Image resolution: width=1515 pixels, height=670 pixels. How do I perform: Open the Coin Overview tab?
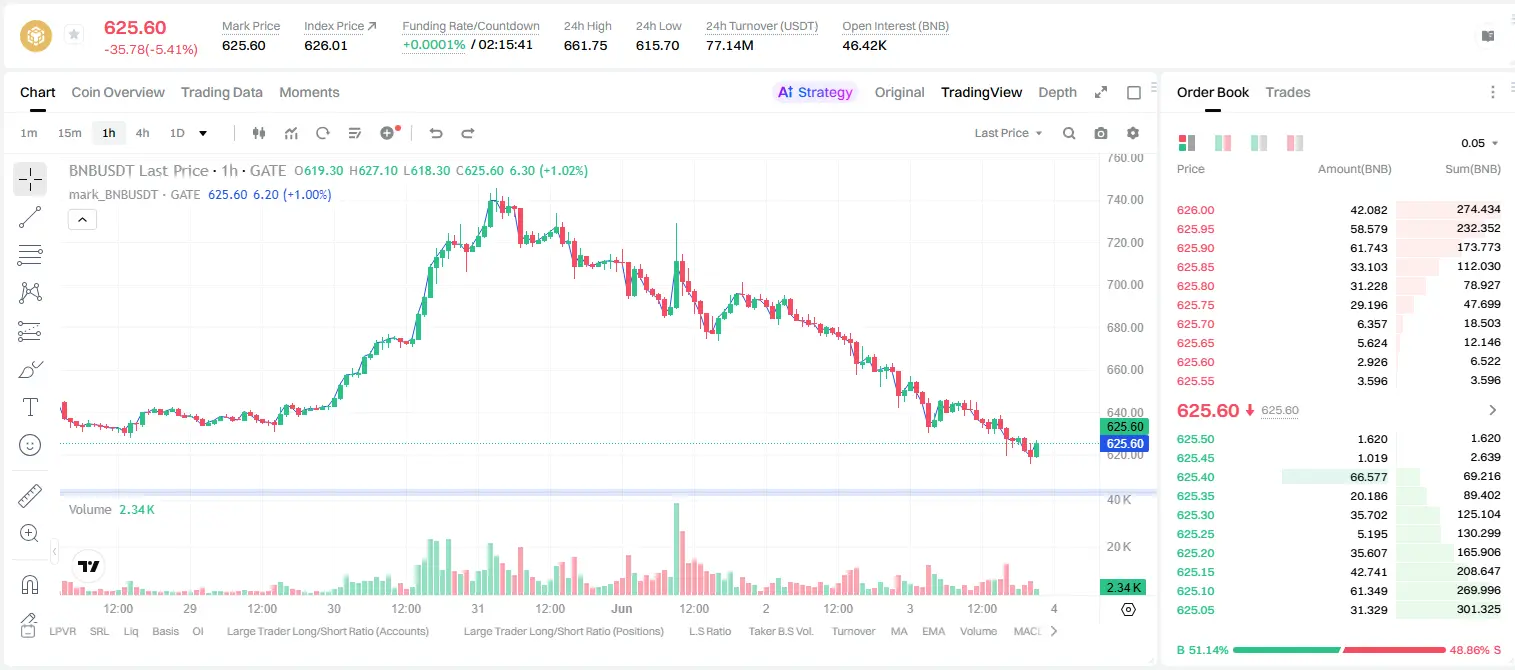click(118, 92)
